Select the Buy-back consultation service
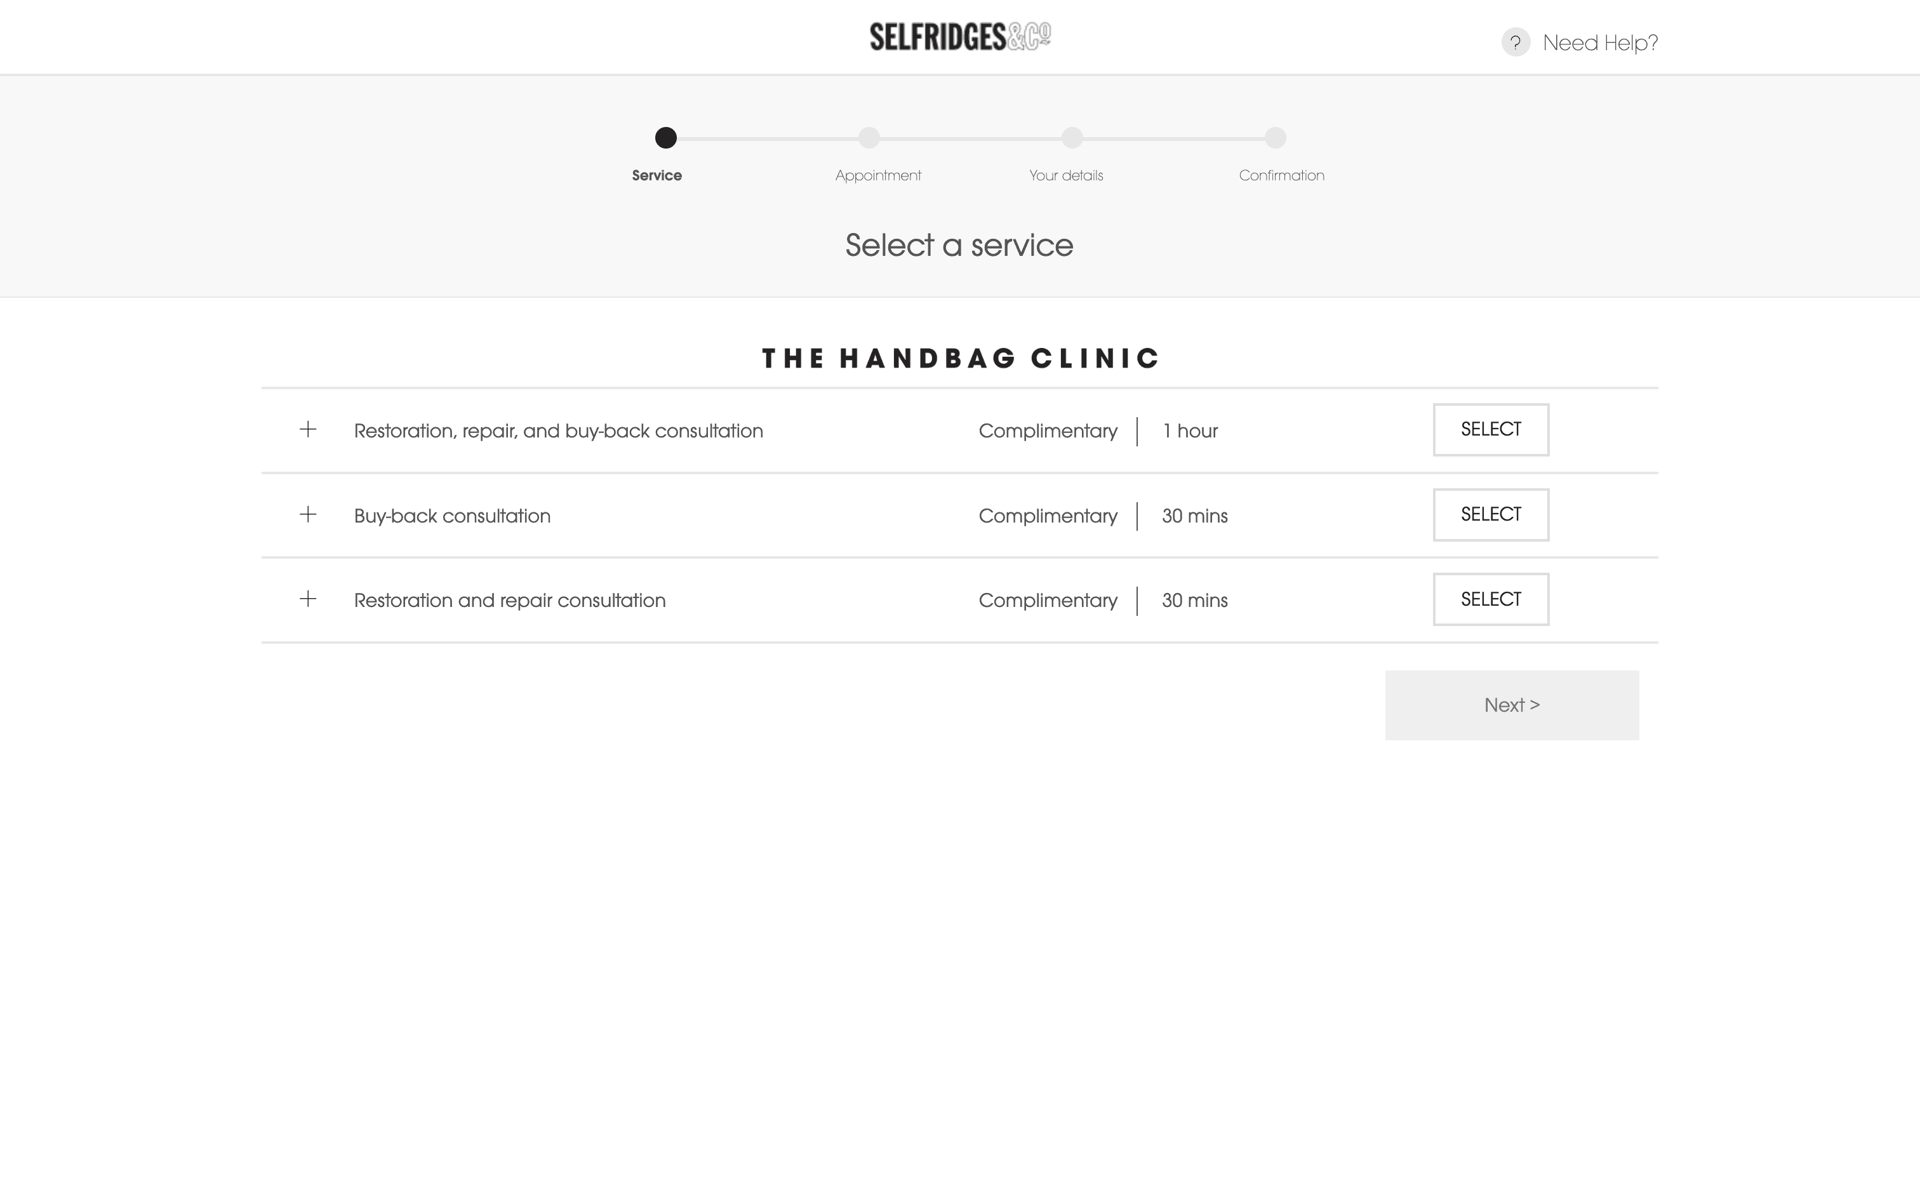Viewport: 1920px width, 1200px height. click(1491, 515)
